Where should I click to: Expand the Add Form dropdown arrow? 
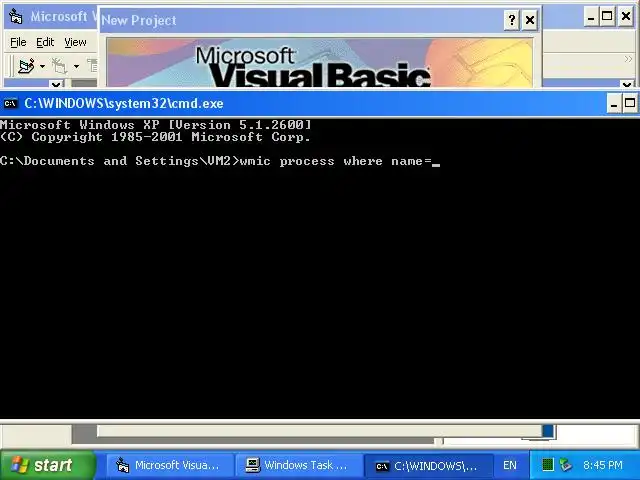(x=76, y=66)
